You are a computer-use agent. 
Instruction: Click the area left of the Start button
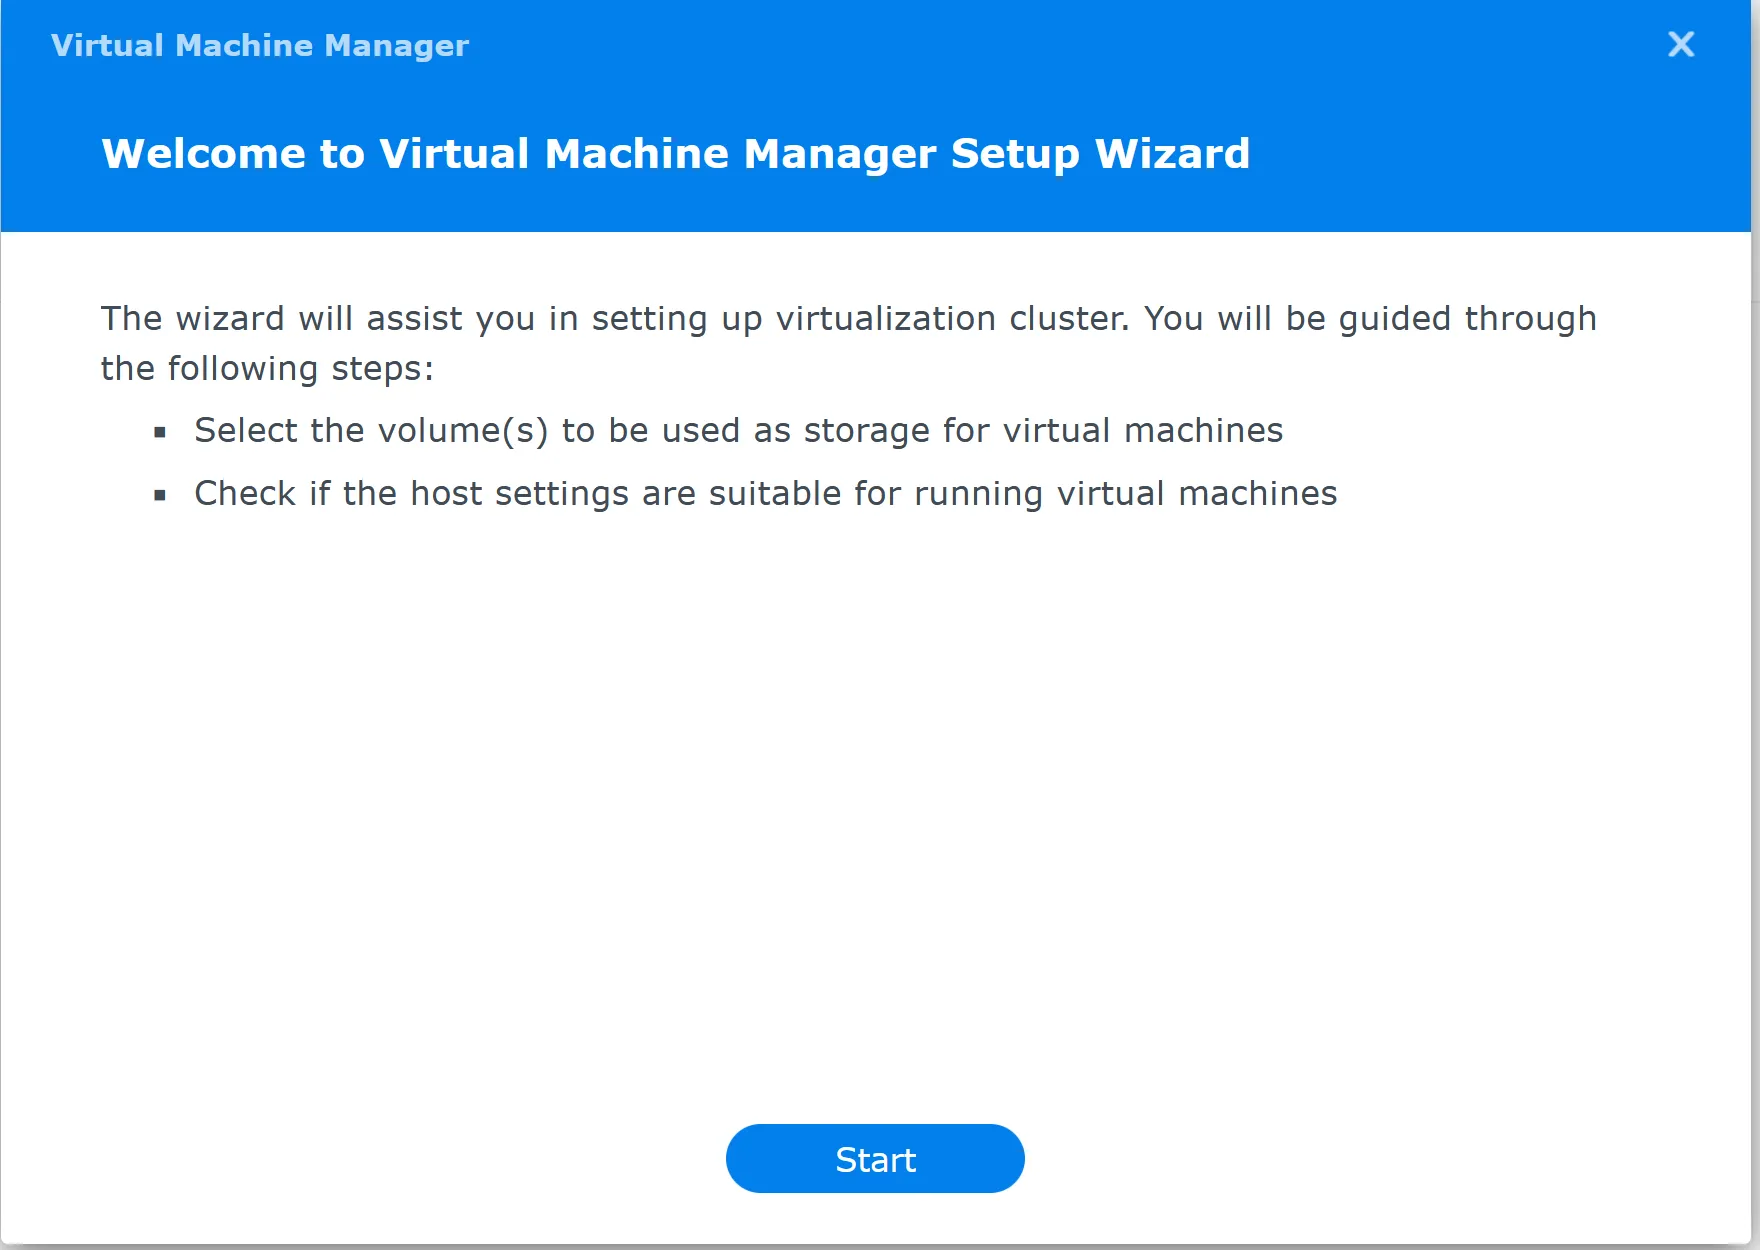click(400, 1158)
